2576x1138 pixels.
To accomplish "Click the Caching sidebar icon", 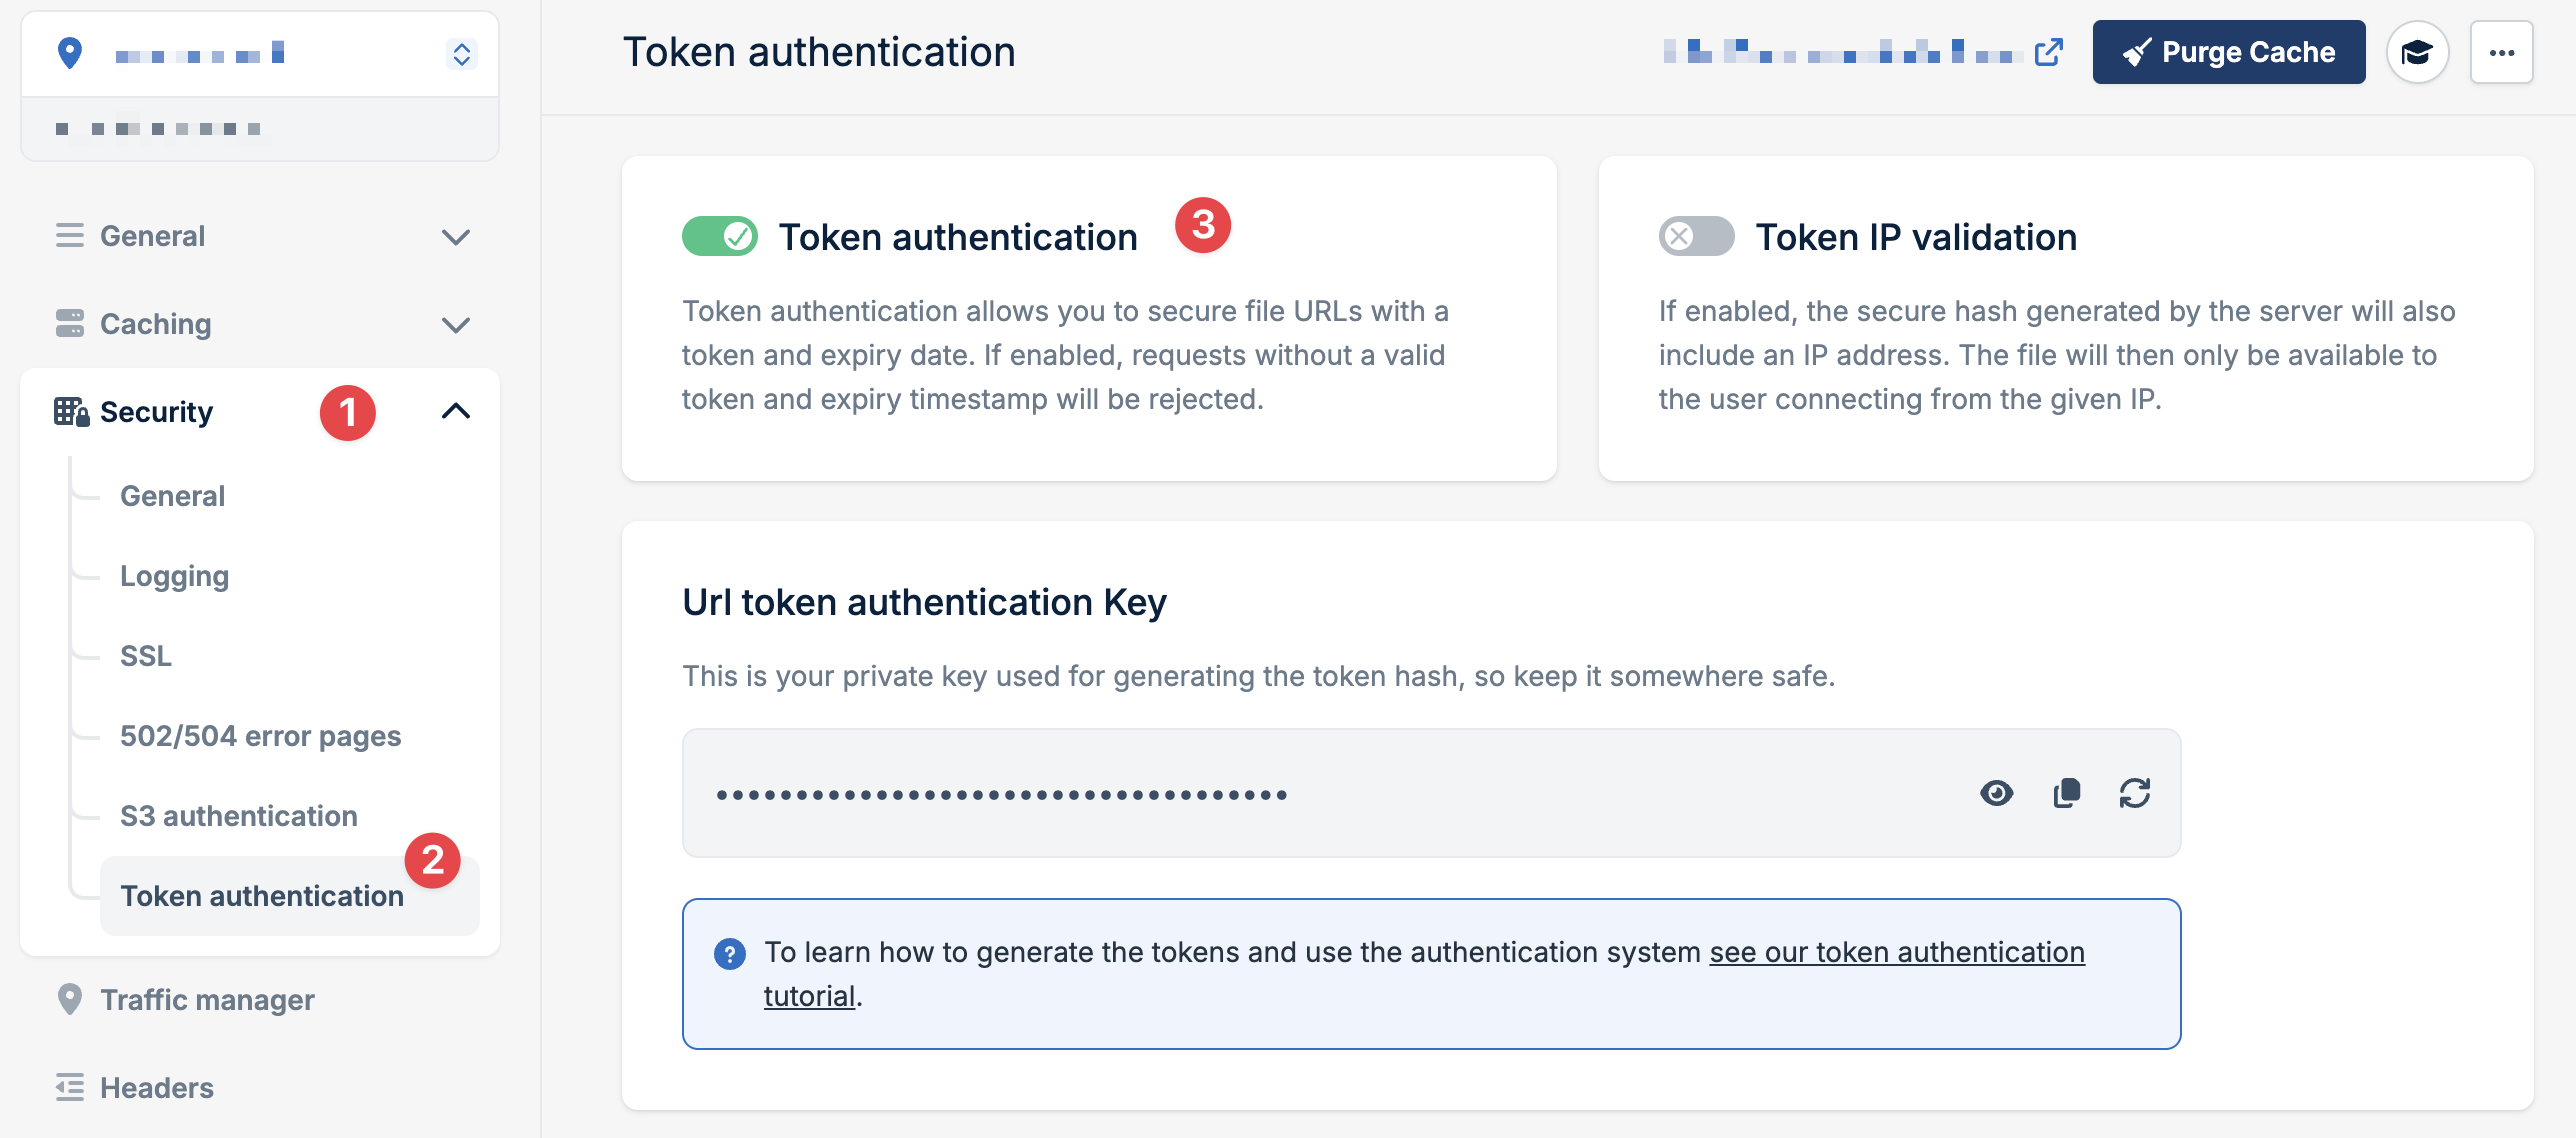I will [69, 323].
